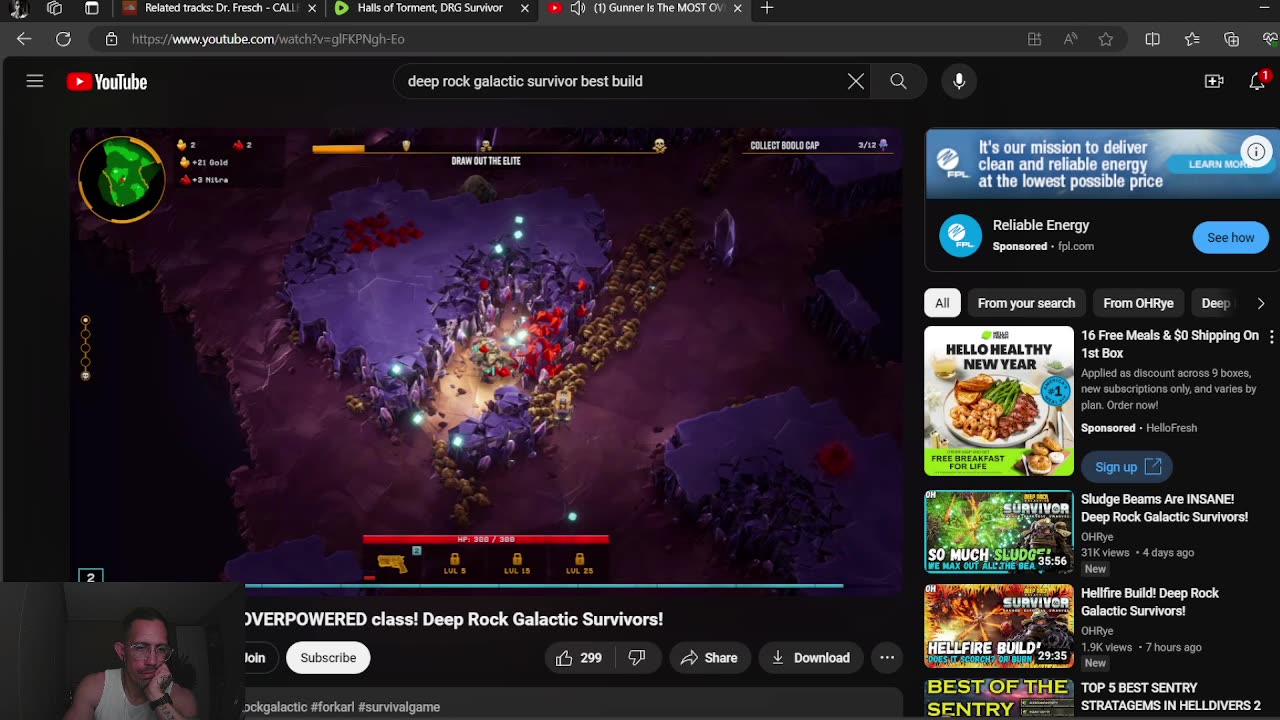Viewport: 1280px width, 720px height.
Task: Add page to favorites star
Action: pyautogui.click(x=1106, y=39)
